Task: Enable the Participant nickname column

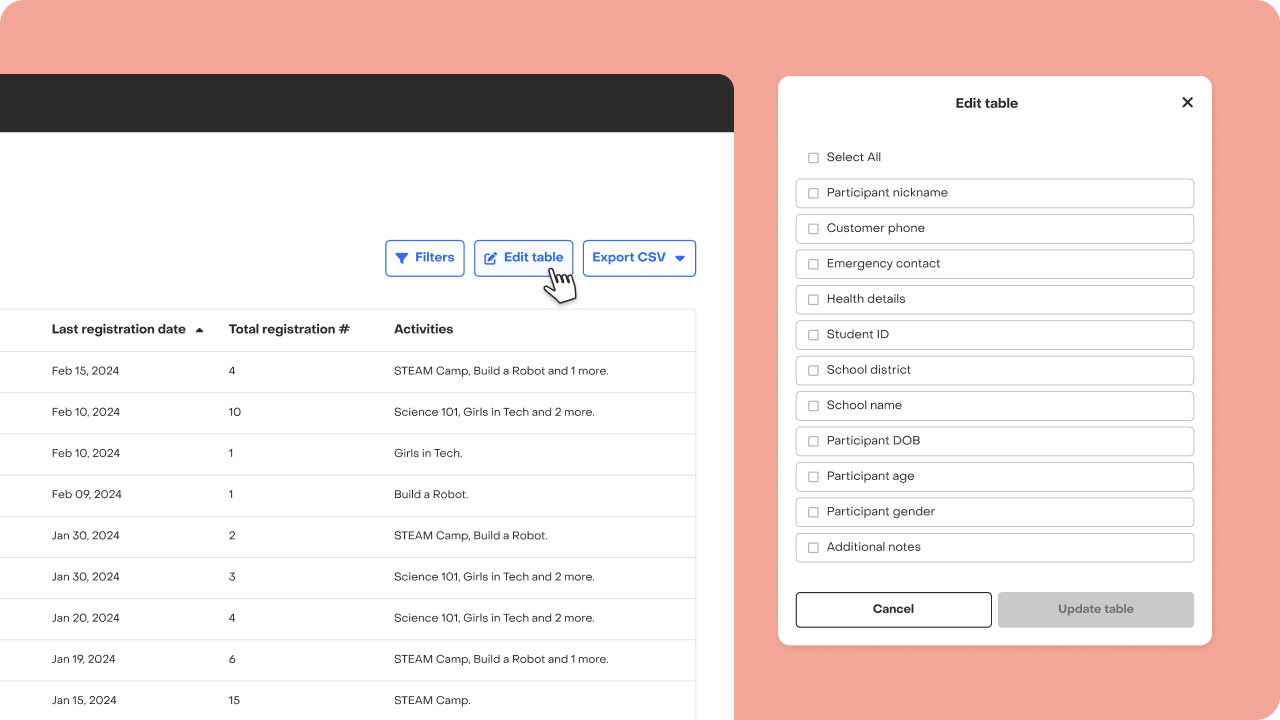Action: pos(813,193)
